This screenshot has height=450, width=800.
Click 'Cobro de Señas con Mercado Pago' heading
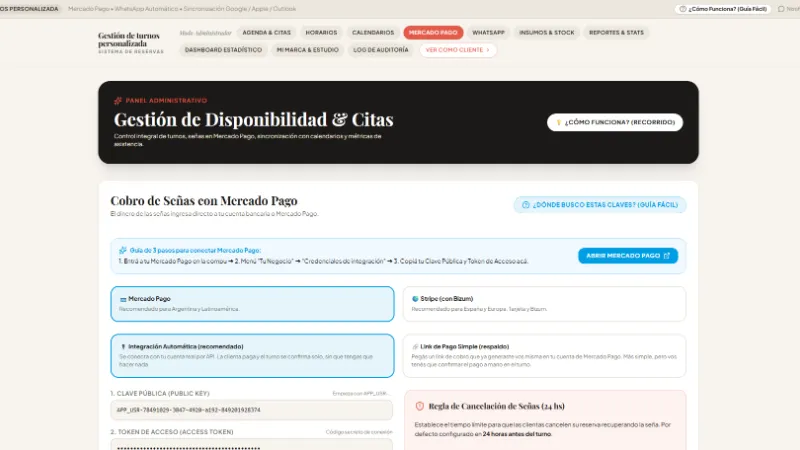204,201
